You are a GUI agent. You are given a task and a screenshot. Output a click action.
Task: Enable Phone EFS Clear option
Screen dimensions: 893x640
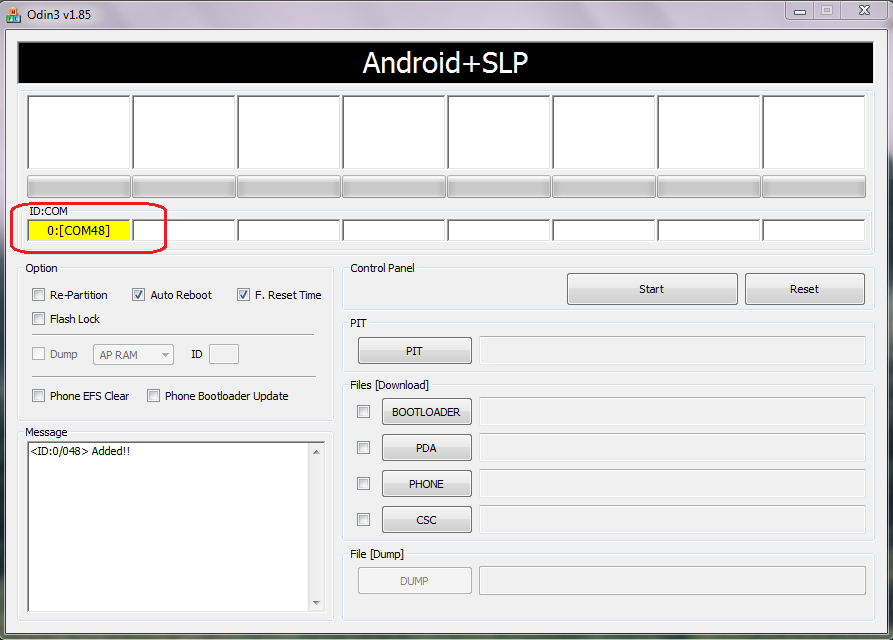pos(38,396)
